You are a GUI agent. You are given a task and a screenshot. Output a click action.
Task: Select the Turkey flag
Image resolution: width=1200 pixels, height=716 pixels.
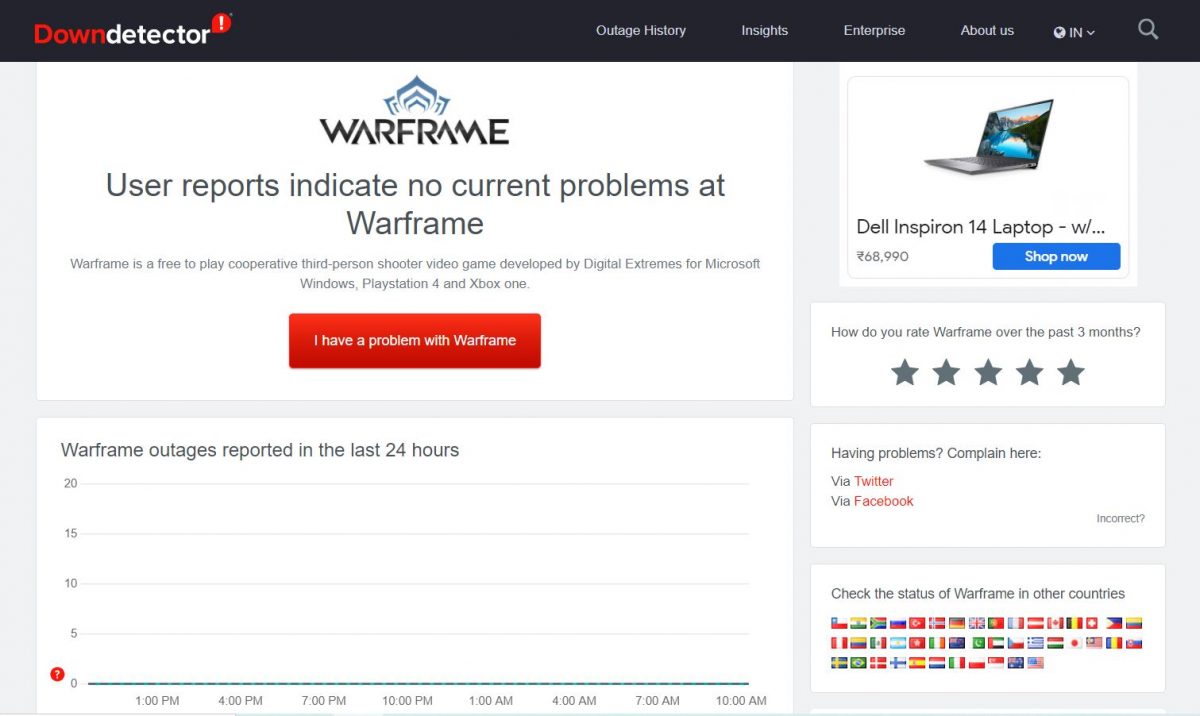[x=917, y=623]
